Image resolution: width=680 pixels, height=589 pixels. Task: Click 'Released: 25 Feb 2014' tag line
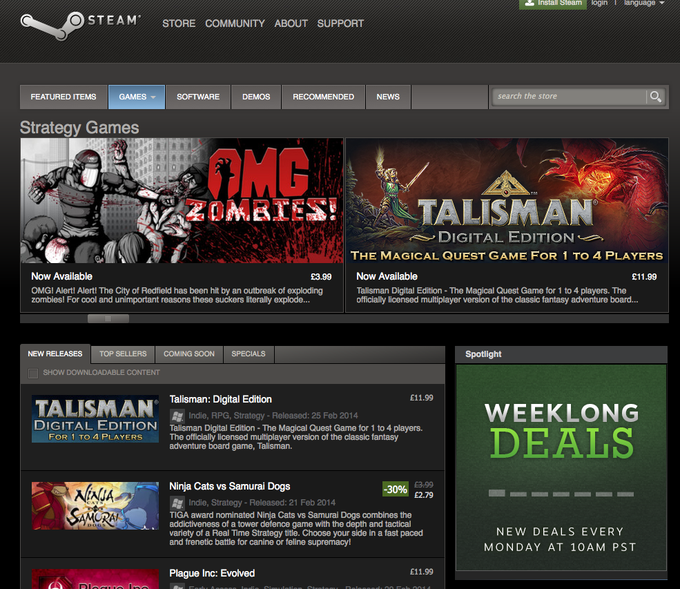[315, 416]
